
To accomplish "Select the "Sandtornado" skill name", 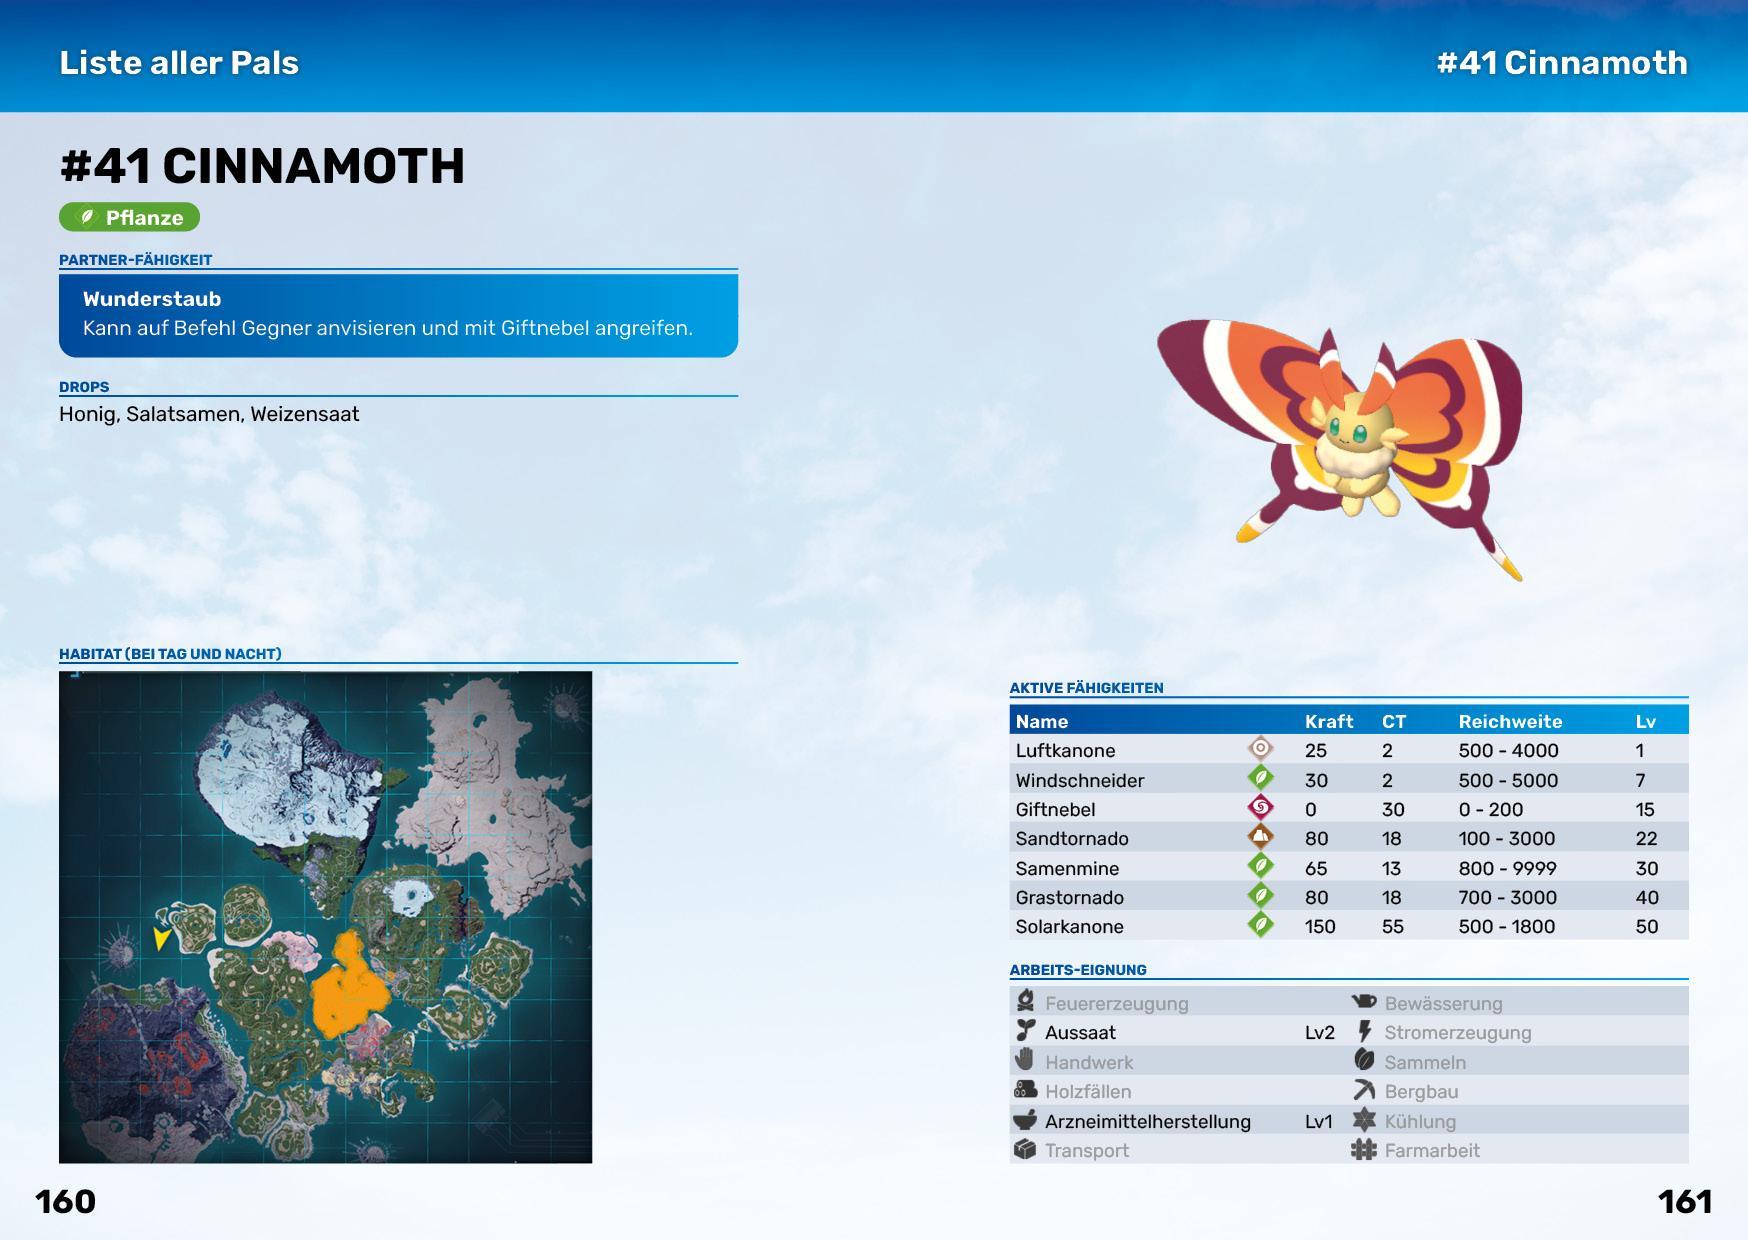I will [x=1072, y=838].
